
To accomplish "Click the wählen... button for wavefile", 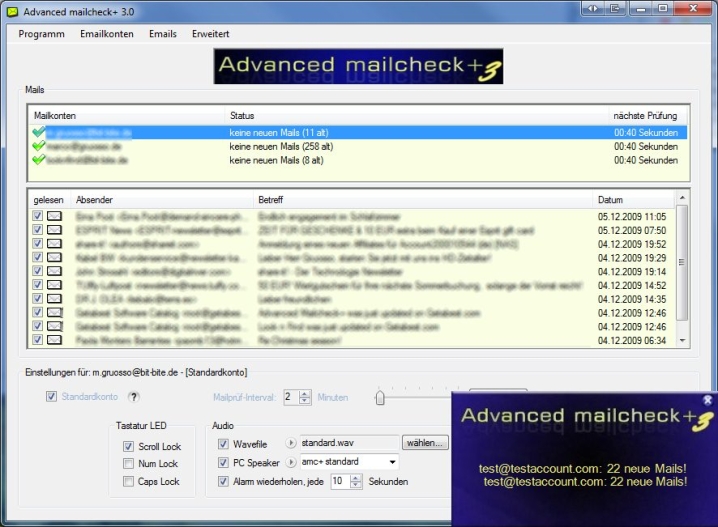I will (x=425, y=443).
